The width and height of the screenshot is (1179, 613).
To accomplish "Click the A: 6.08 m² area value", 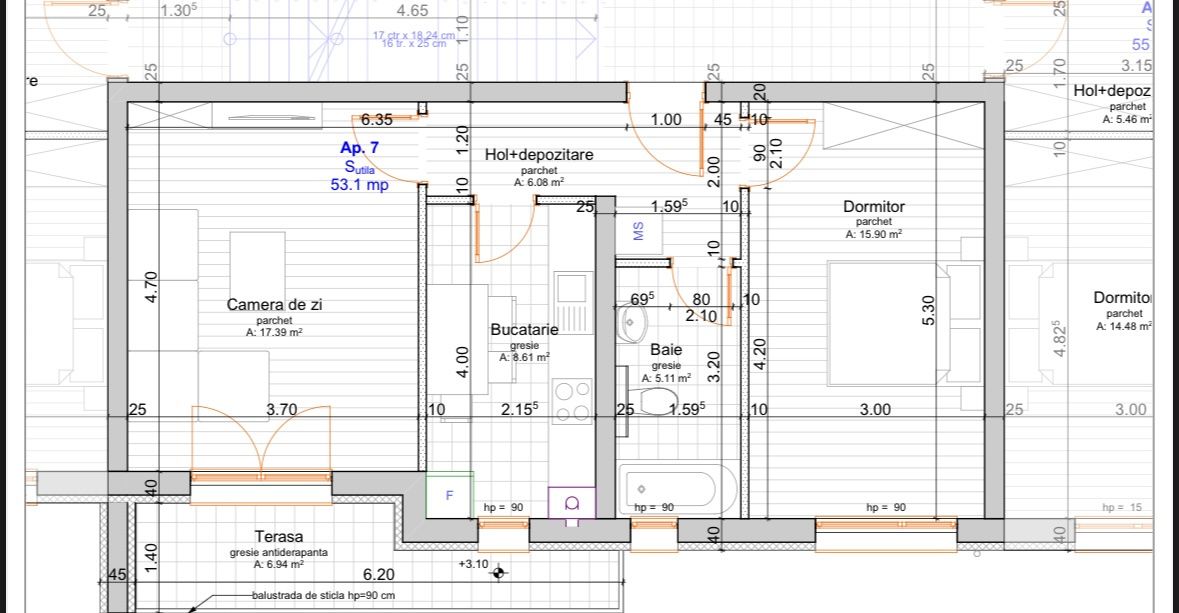I will (x=539, y=182).
